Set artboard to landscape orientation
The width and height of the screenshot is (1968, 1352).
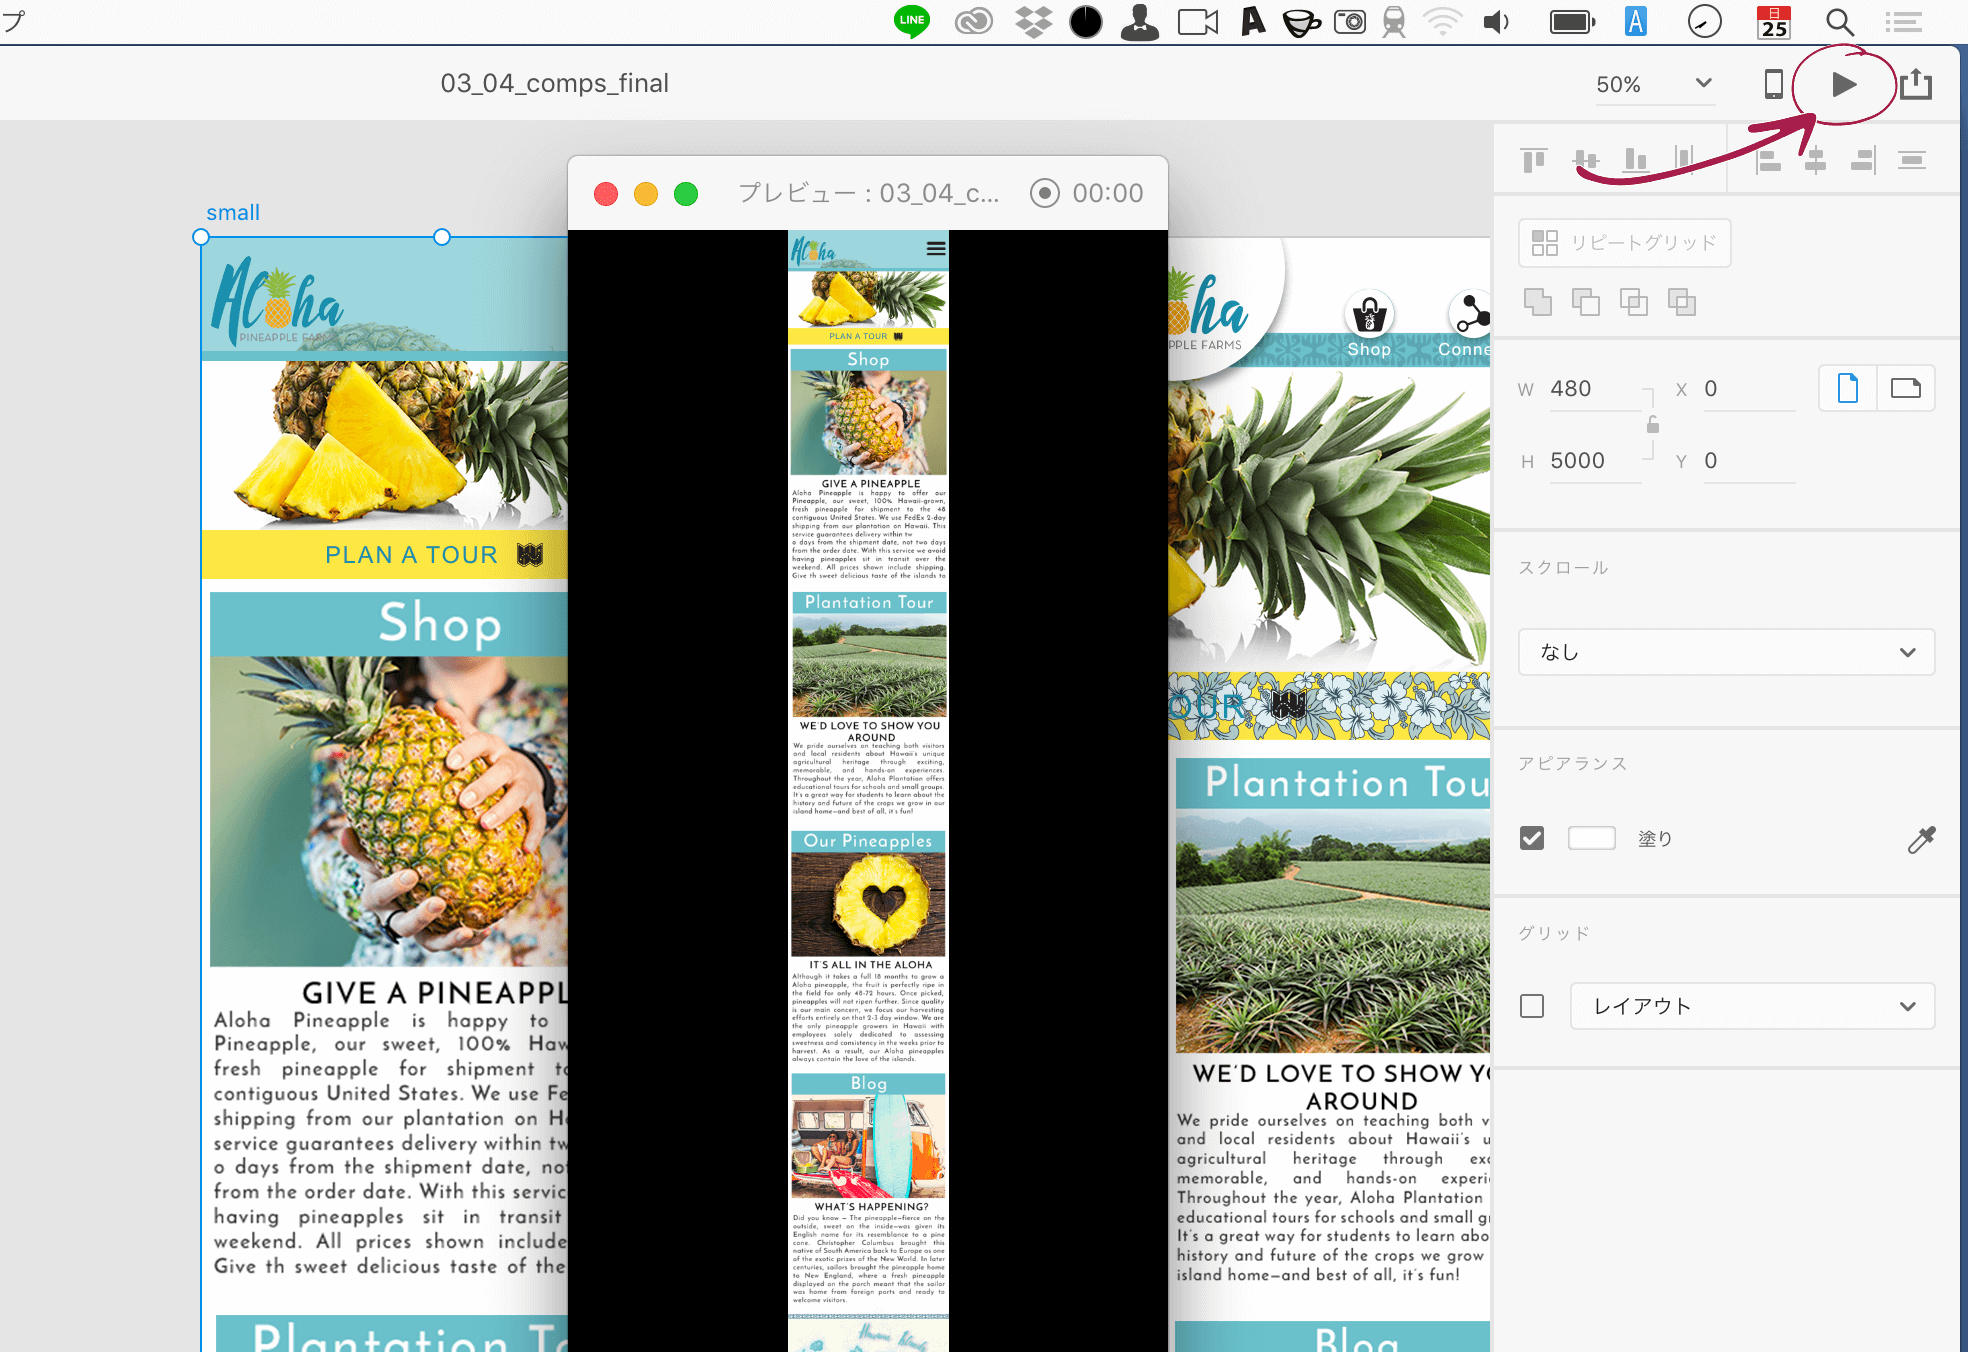click(1906, 388)
